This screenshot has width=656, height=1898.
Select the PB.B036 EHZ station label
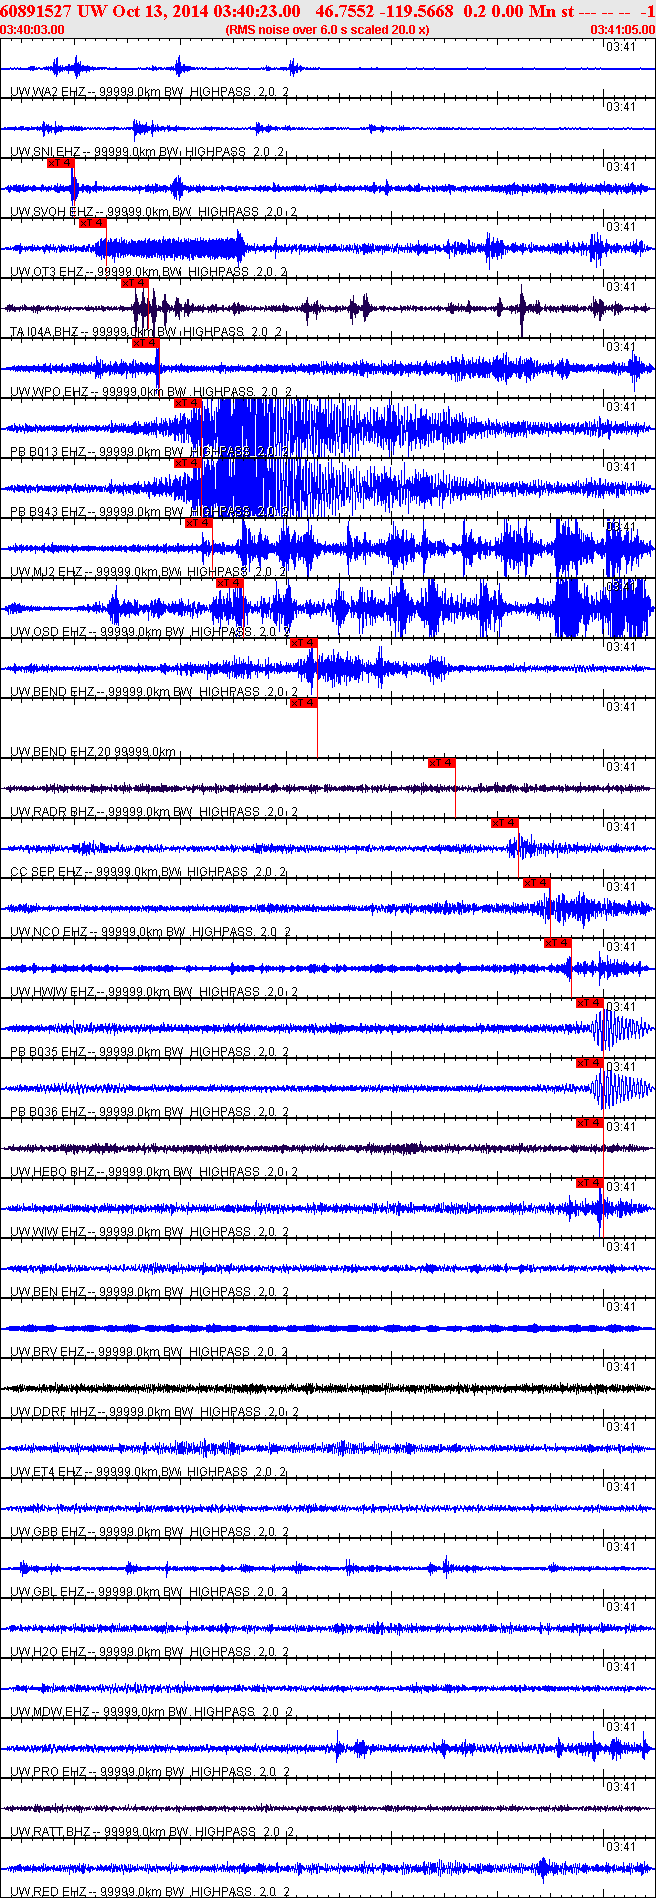[150, 1112]
